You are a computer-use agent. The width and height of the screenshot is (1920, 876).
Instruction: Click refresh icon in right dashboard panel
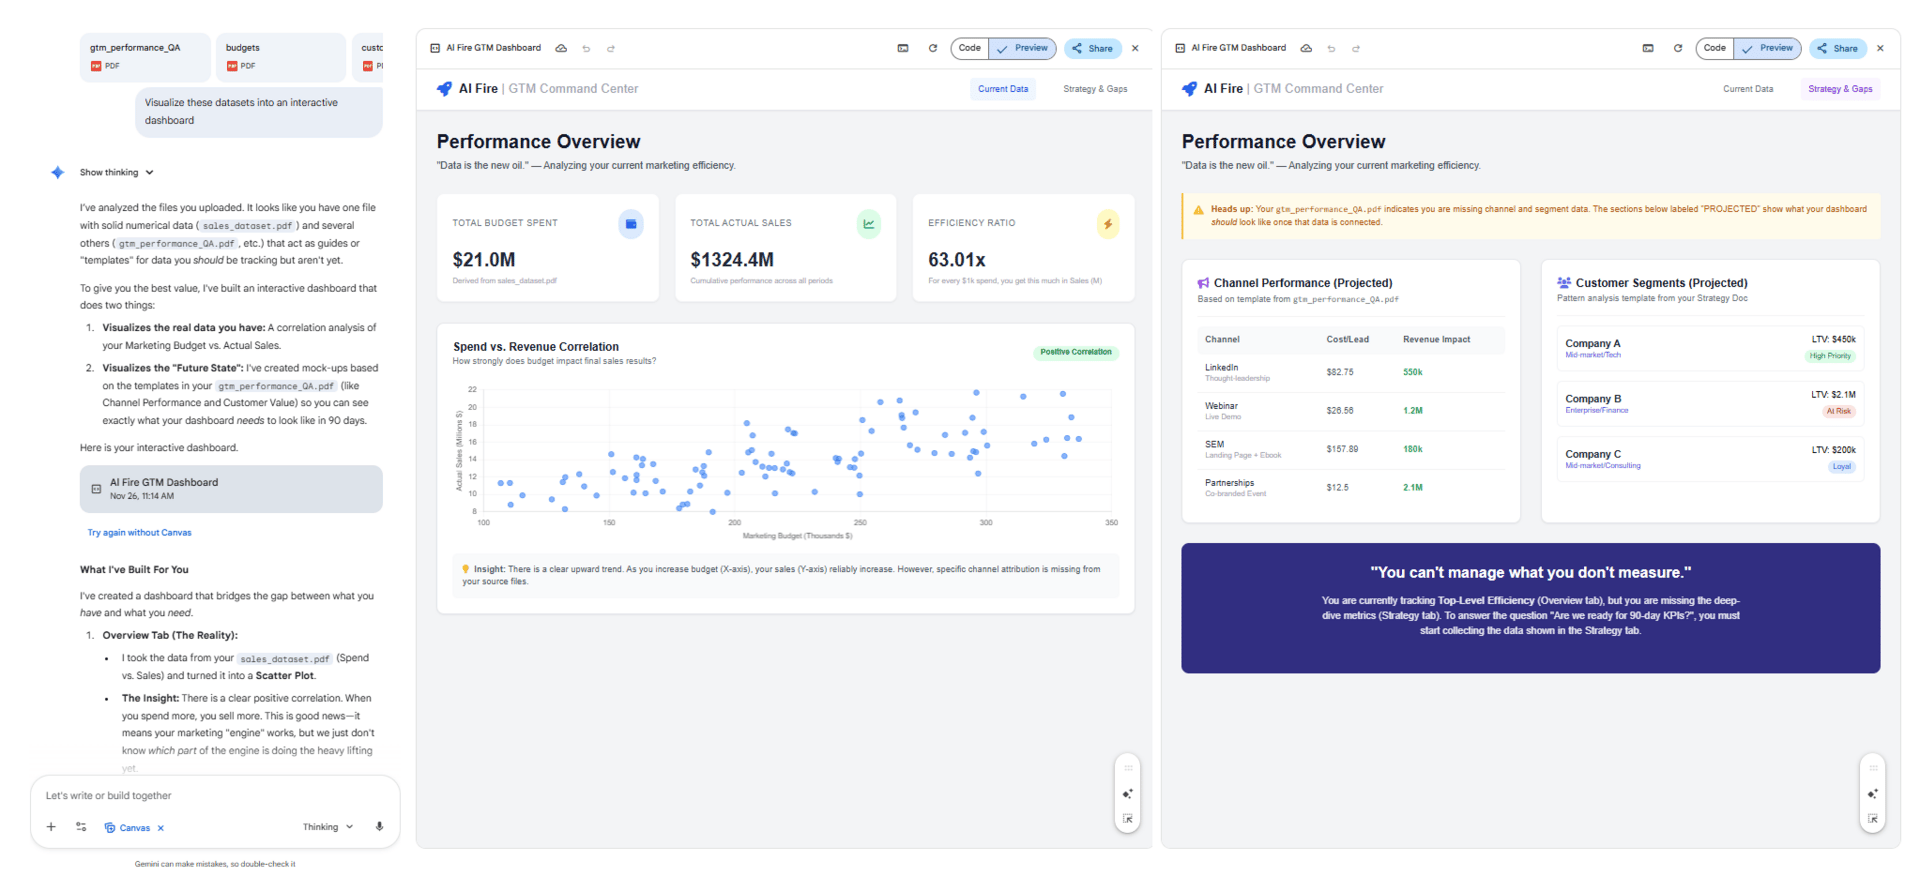click(1678, 48)
